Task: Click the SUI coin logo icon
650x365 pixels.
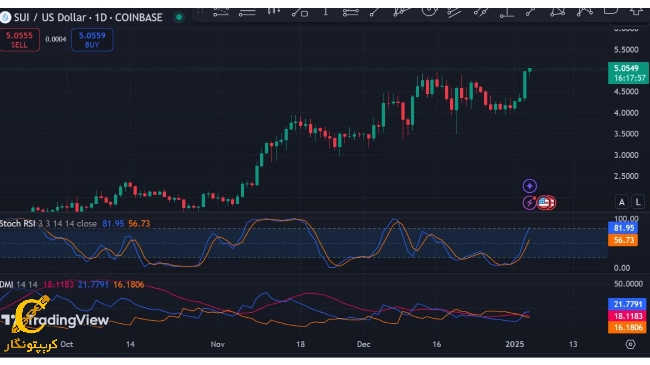Action: 5,17
